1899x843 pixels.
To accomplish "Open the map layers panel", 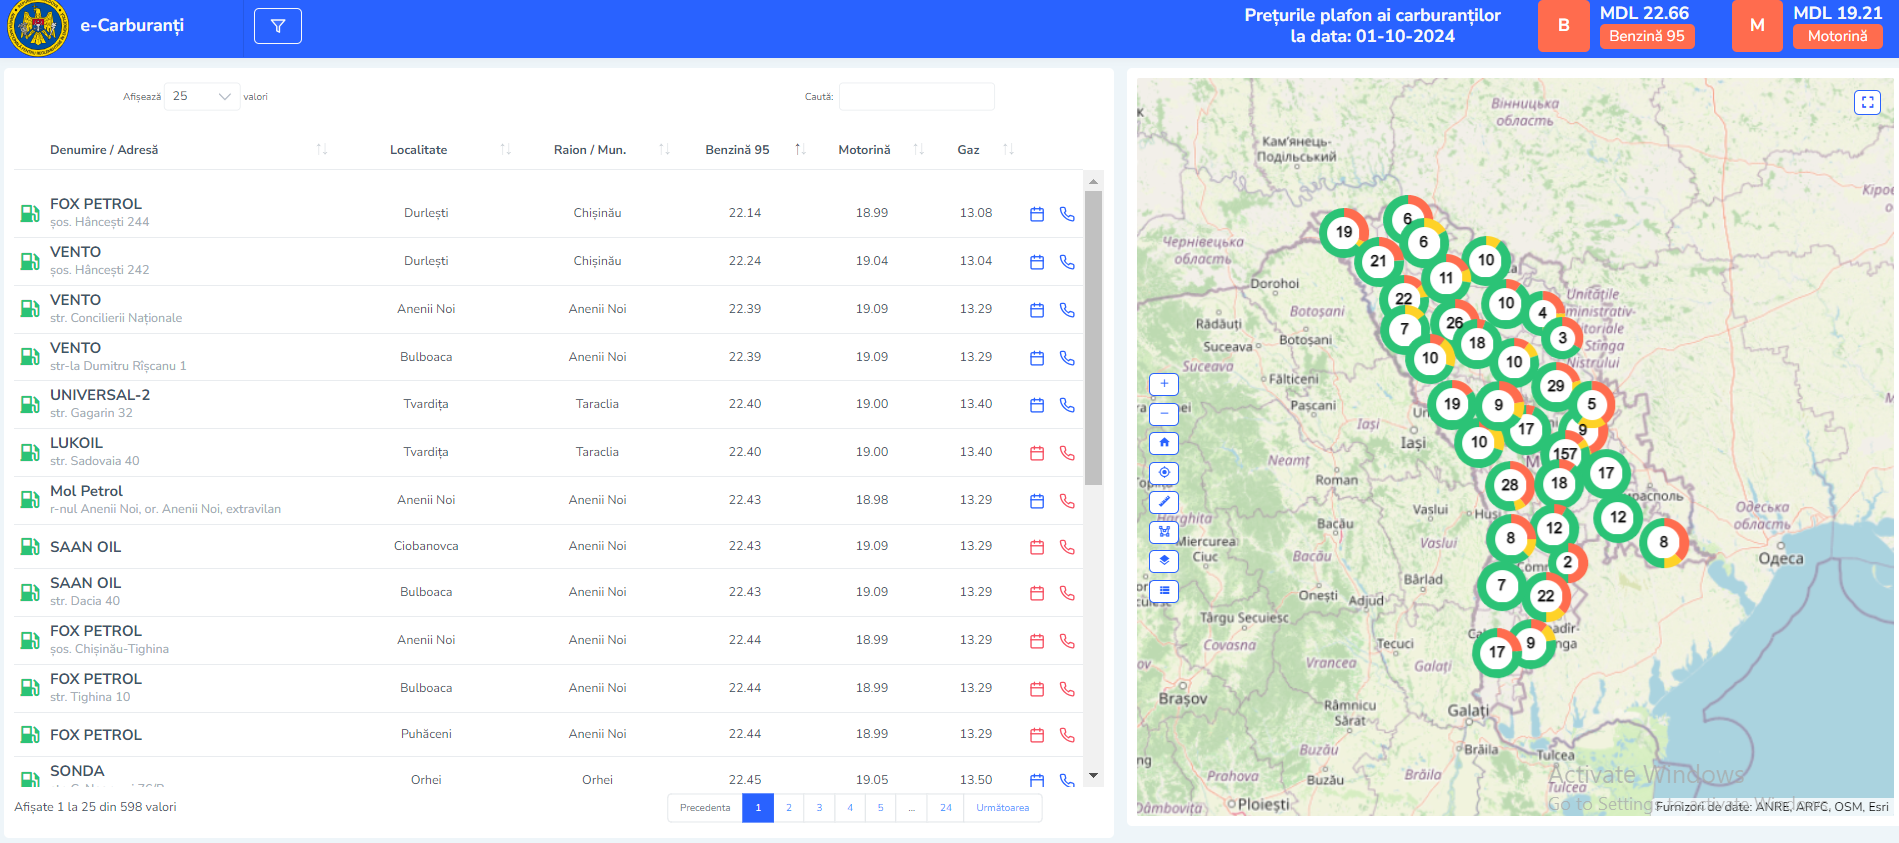I will 1164,561.
